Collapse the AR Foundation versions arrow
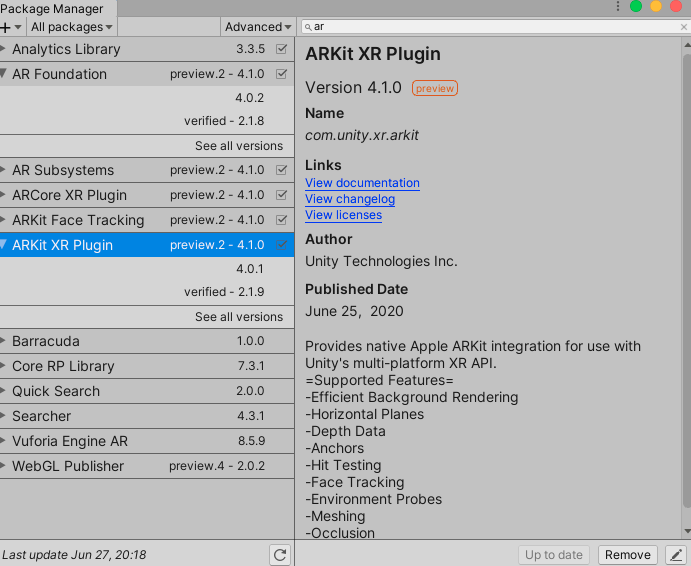The height and width of the screenshot is (566, 691). pos(3,73)
